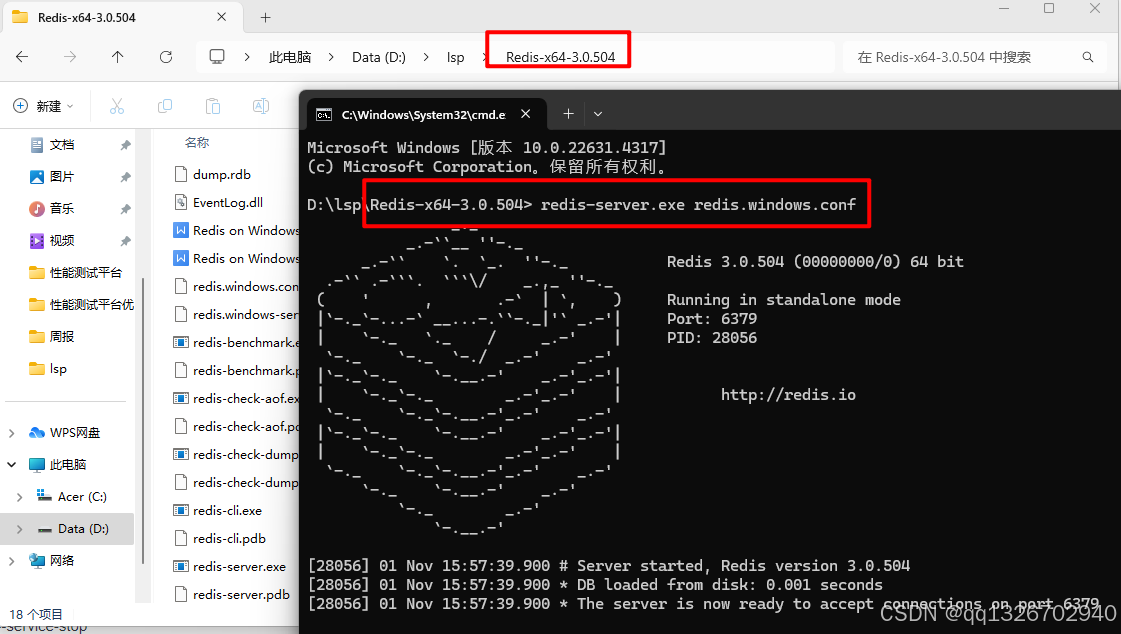
Task: Click 此电脑 in the address breadcrumb
Action: coord(290,57)
